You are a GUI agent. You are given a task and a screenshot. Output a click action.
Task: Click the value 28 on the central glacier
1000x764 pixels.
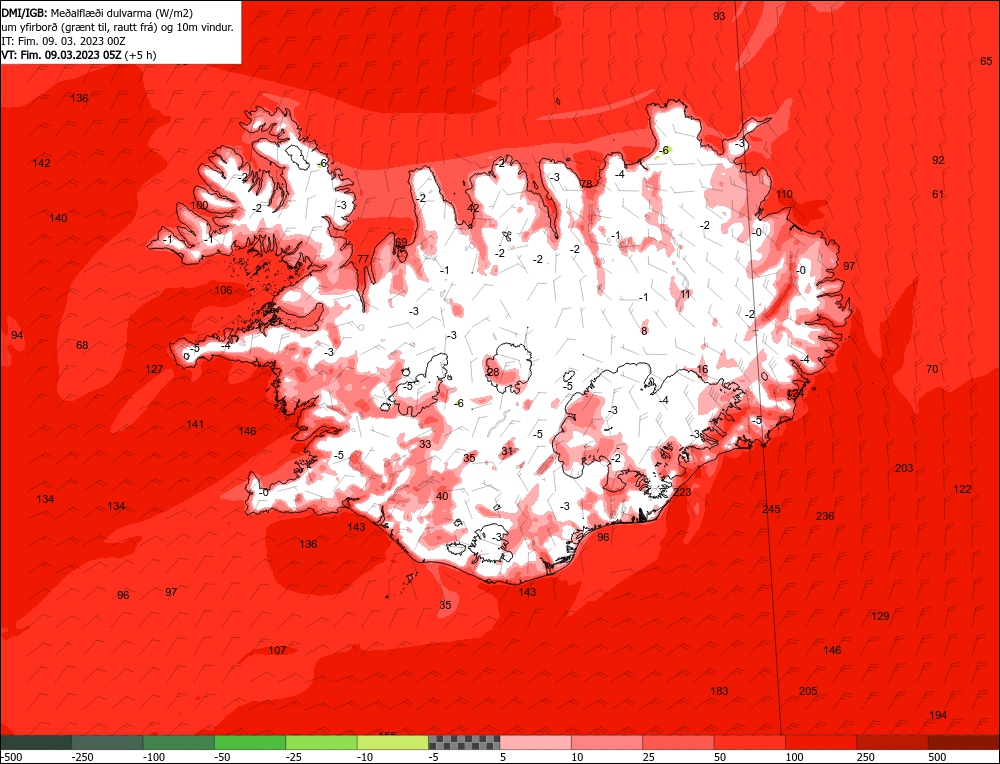coord(493,372)
